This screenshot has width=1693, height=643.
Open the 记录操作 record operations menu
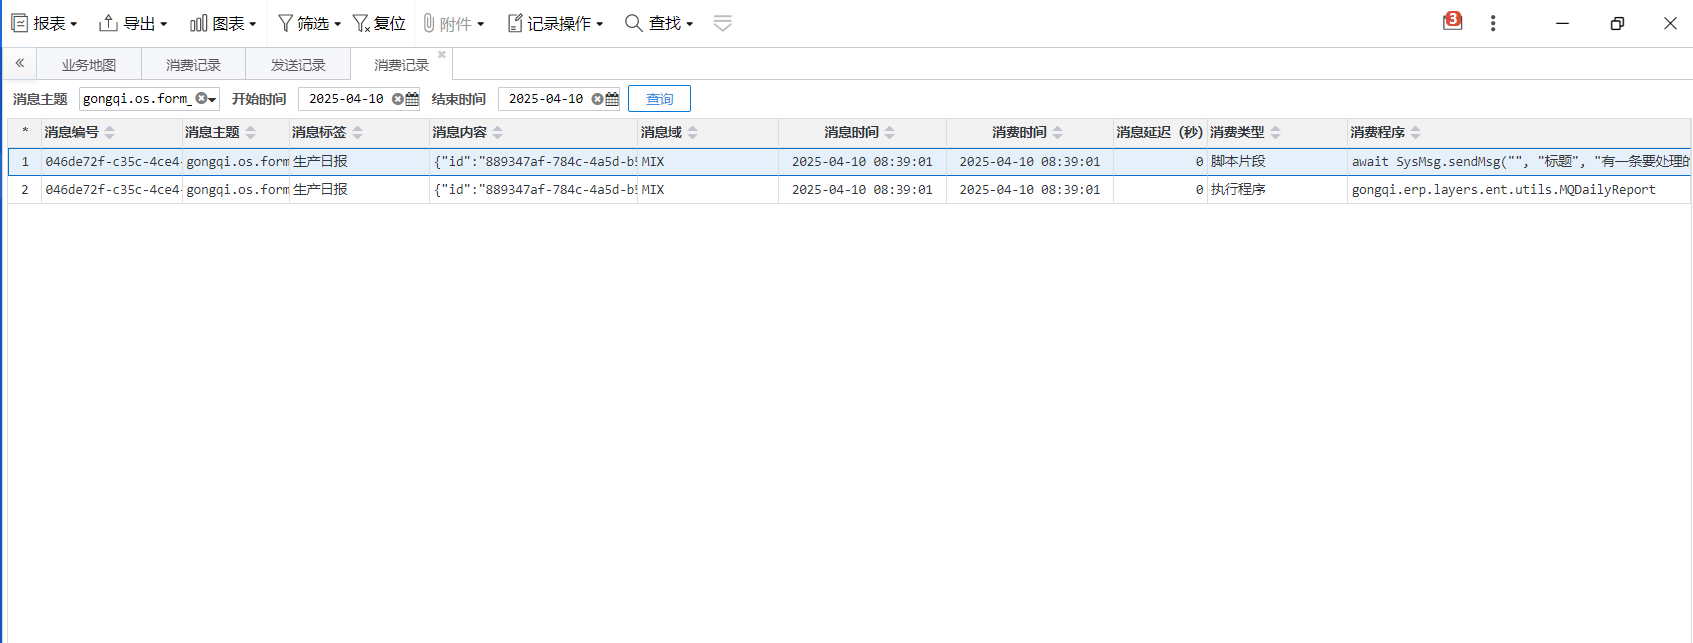tap(555, 23)
